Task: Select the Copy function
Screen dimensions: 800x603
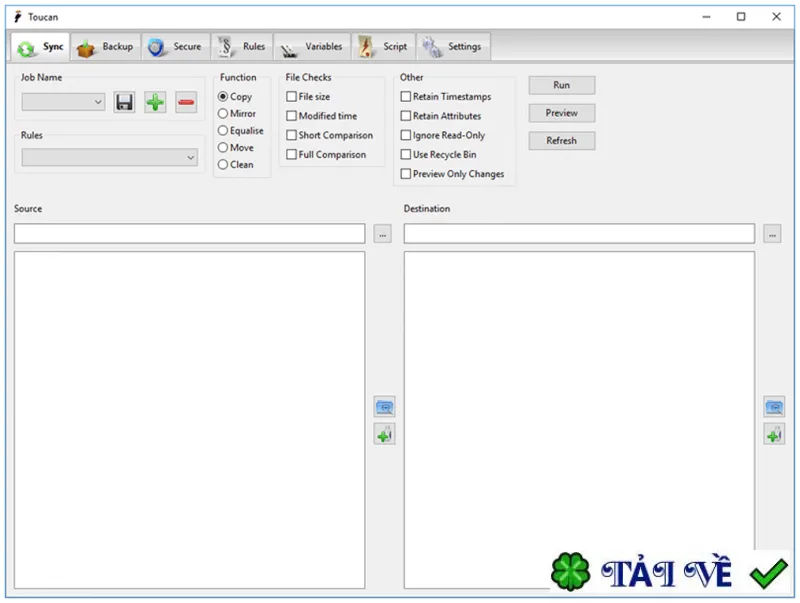Action: [x=235, y=96]
